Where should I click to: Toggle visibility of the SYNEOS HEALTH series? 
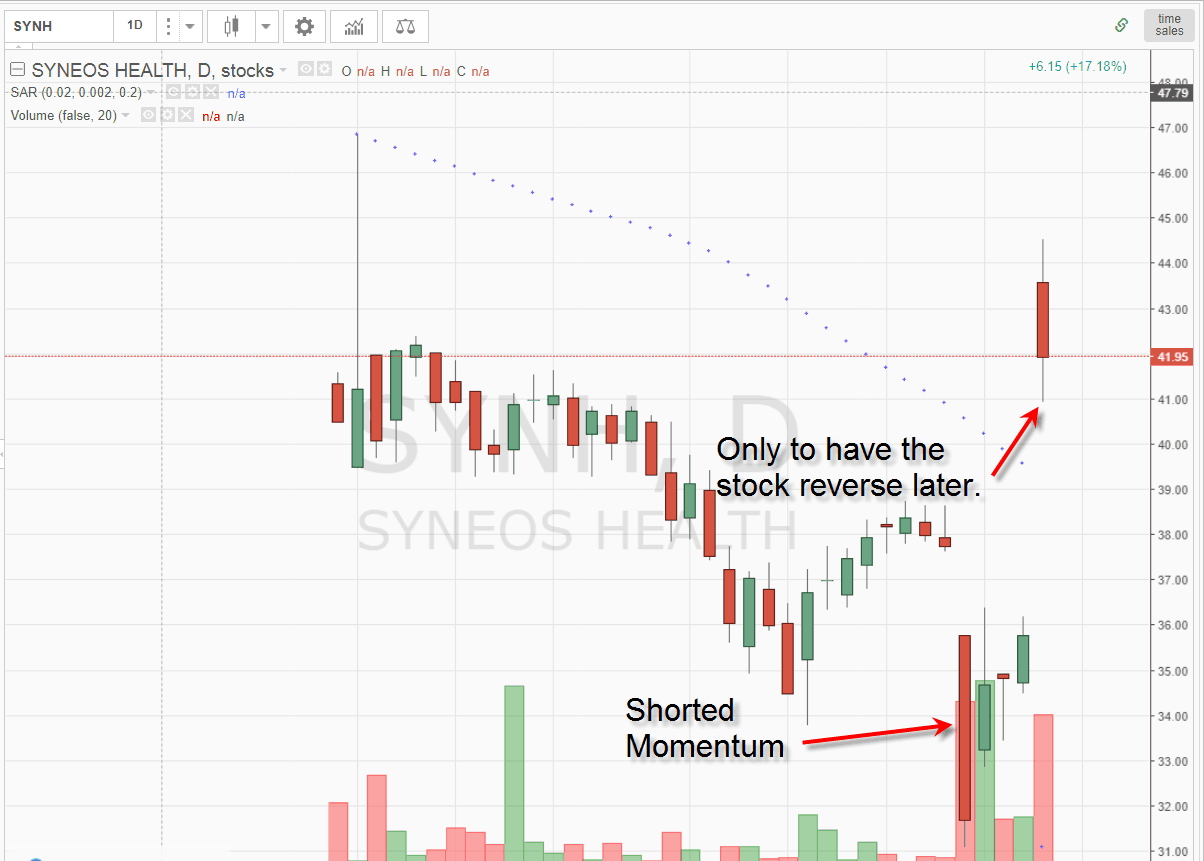(305, 69)
